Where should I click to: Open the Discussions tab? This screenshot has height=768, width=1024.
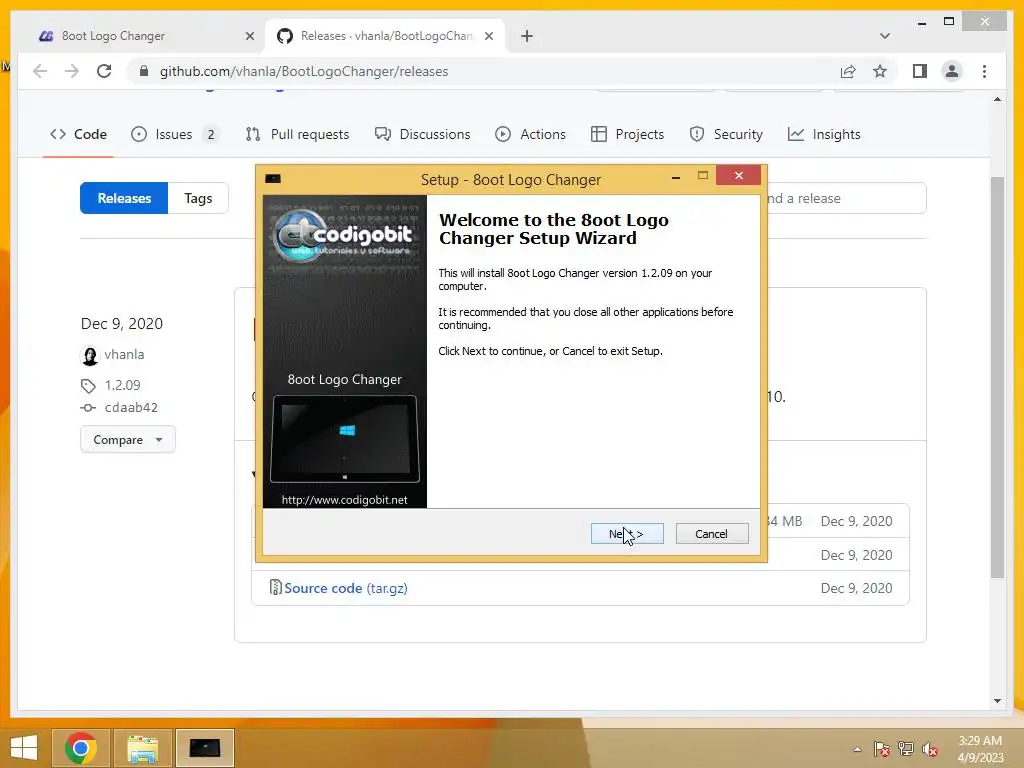point(423,134)
